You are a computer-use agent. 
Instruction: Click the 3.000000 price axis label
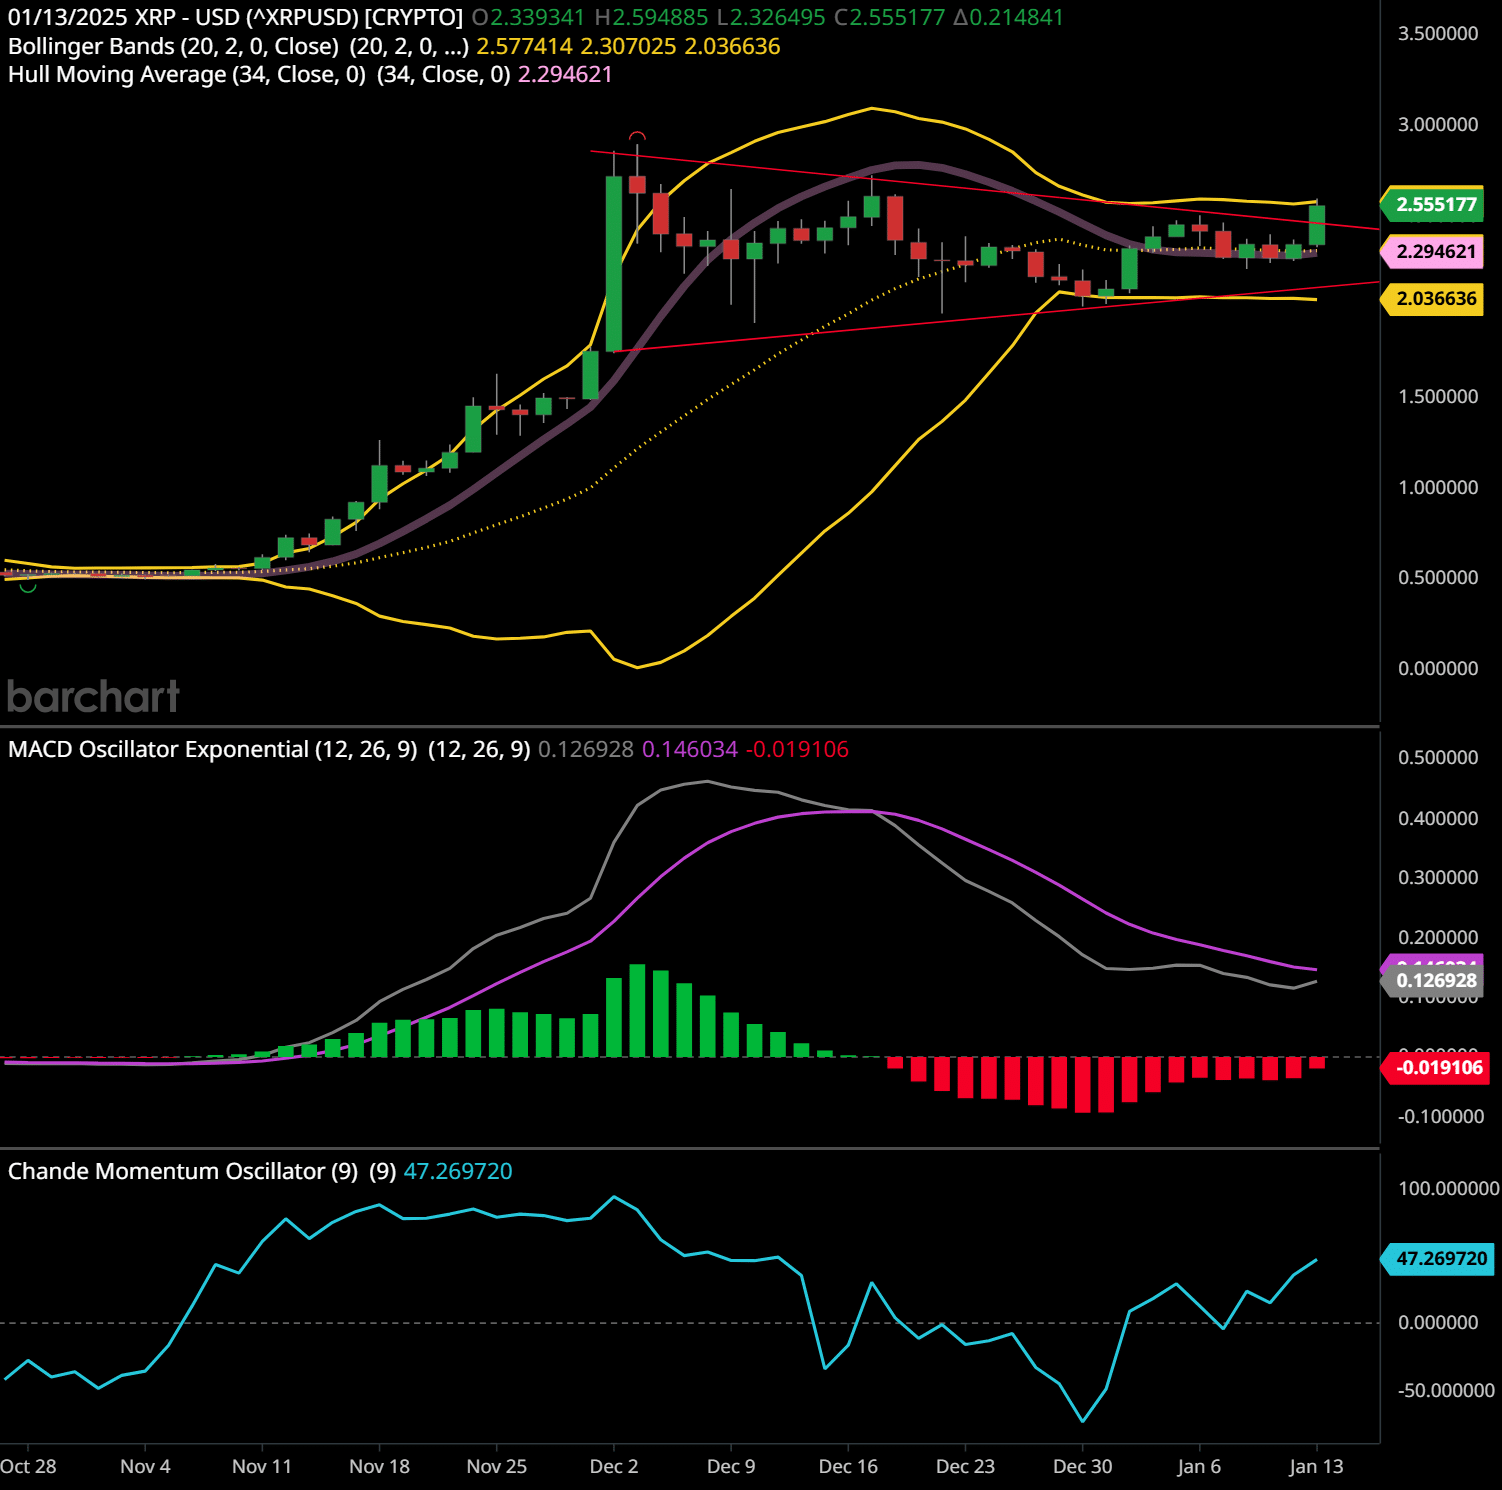click(1437, 125)
